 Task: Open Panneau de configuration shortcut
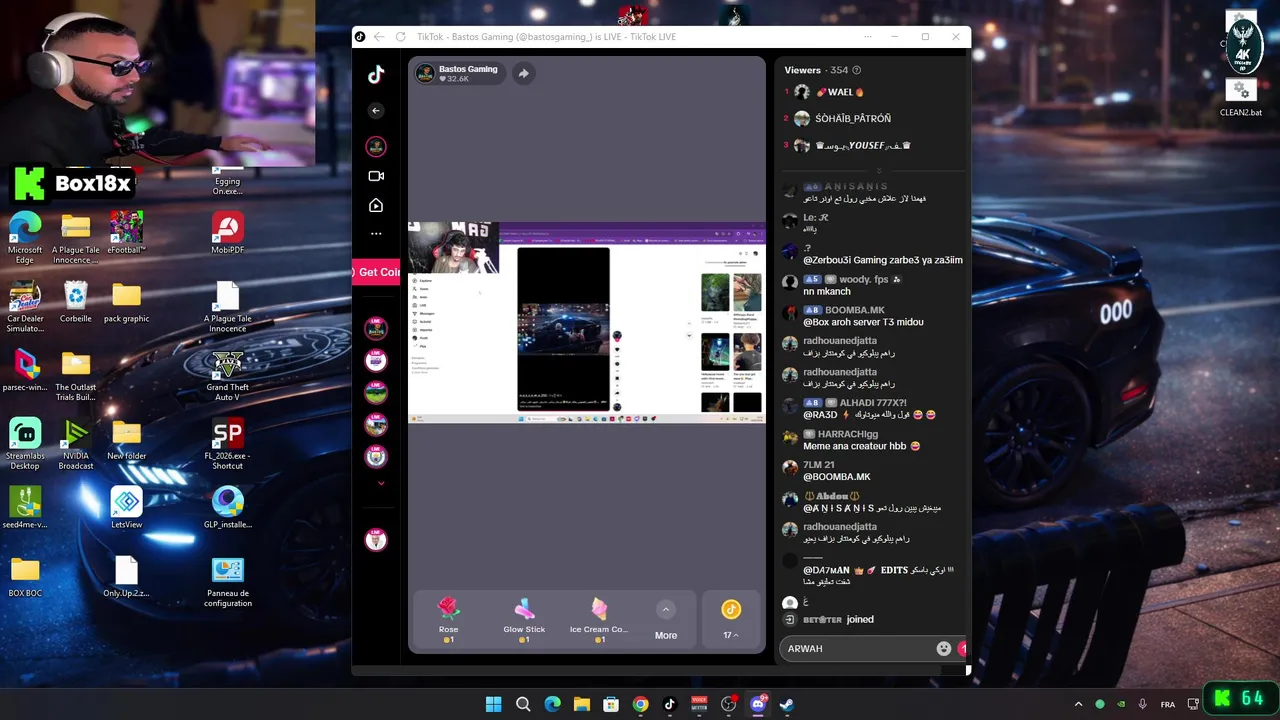[228, 581]
